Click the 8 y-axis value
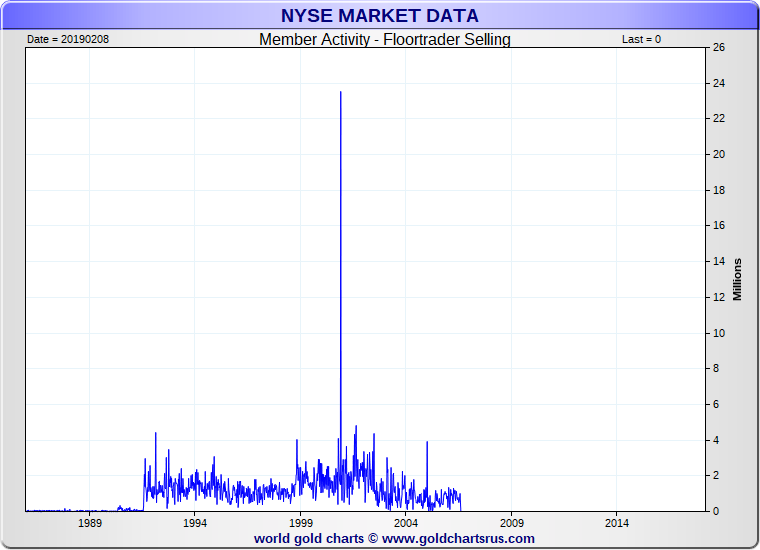The width and height of the screenshot is (760, 550). tap(716, 369)
